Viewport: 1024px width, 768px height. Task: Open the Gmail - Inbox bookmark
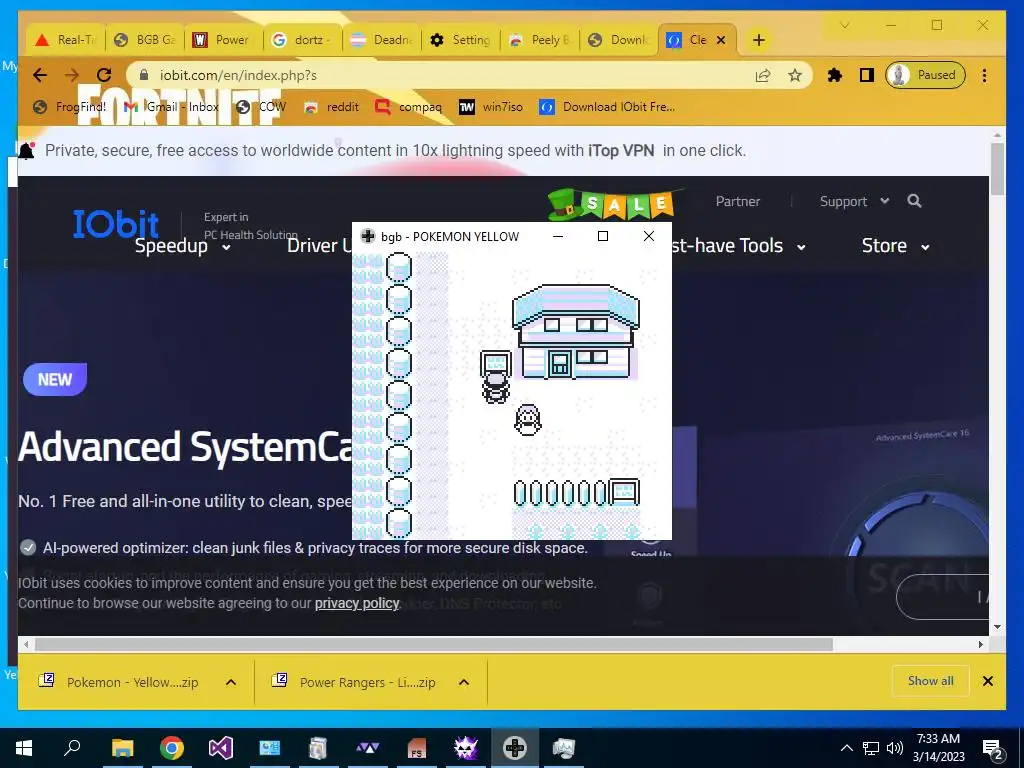pos(171,106)
